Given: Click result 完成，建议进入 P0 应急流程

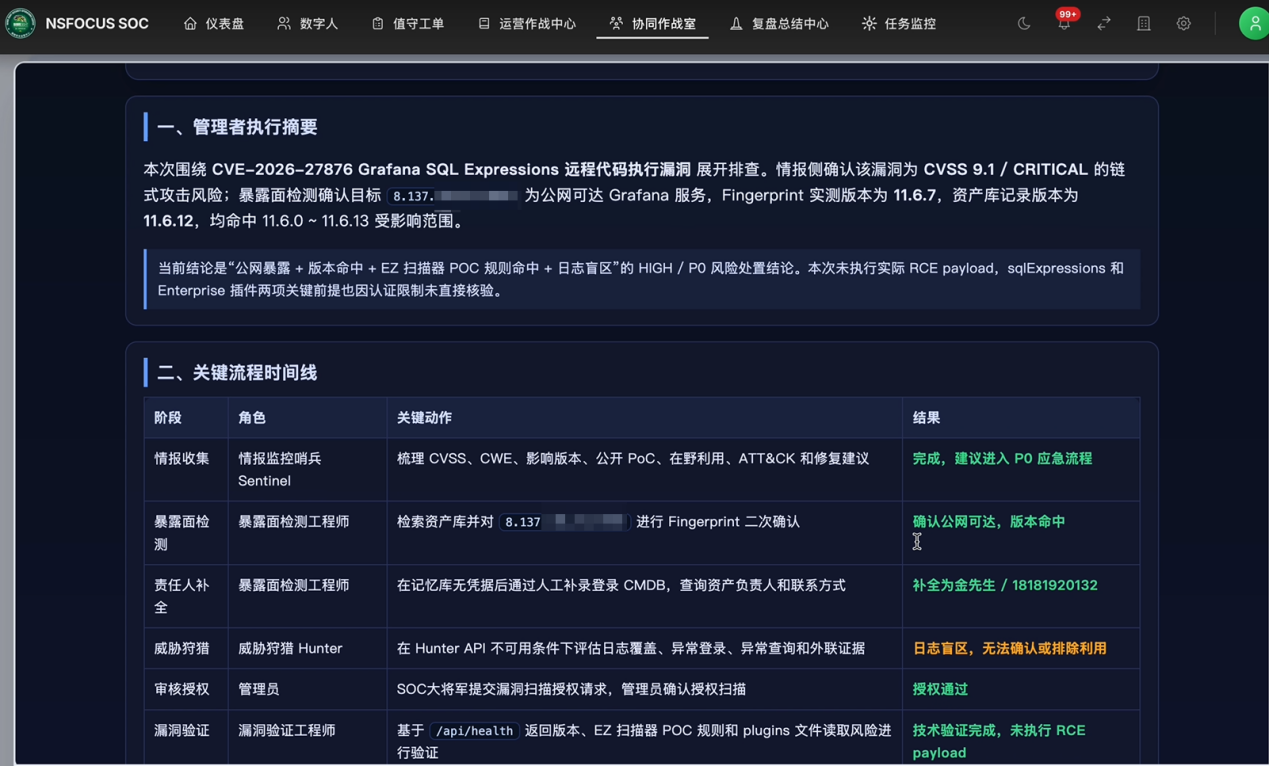Looking at the screenshot, I should [1002, 459].
